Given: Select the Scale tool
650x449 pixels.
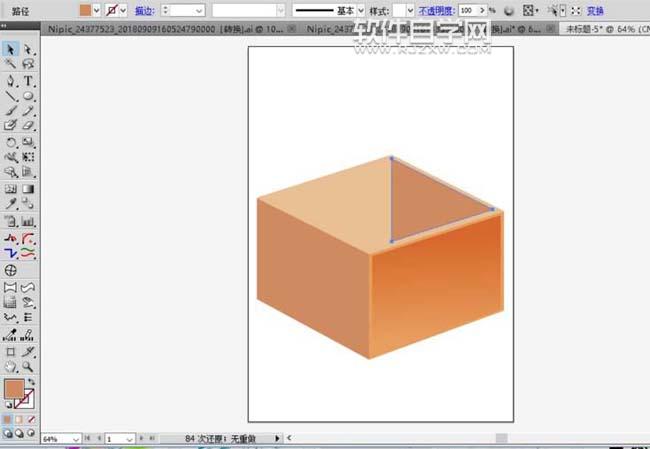Looking at the screenshot, I should click(28, 142).
